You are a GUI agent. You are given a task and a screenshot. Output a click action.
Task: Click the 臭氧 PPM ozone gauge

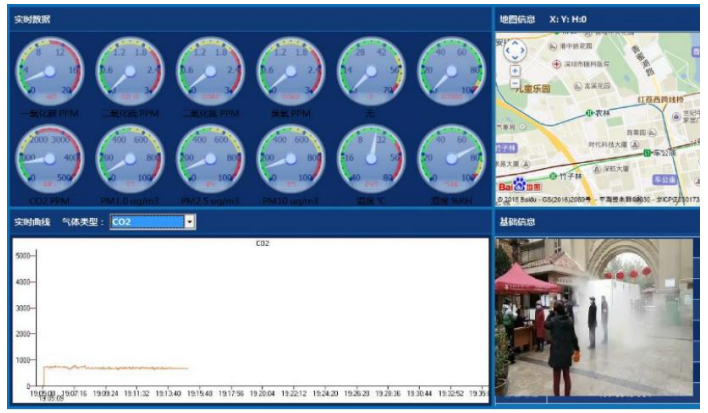pyautogui.click(x=290, y=71)
